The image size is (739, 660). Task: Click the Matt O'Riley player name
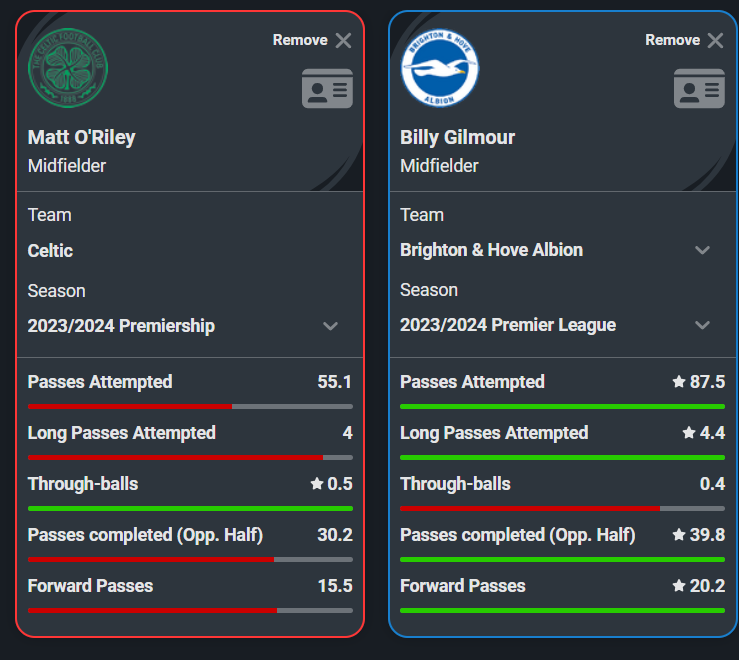coord(82,138)
